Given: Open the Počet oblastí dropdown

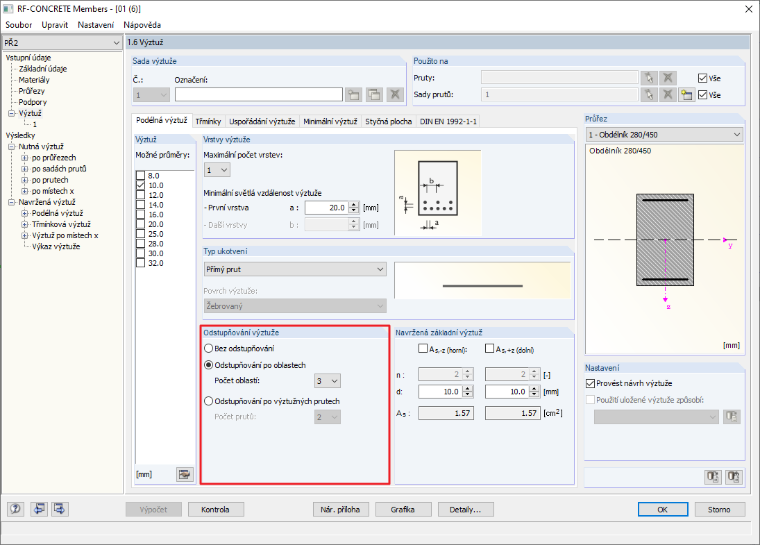Looking at the screenshot, I should pyautogui.click(x=327, y=381).
